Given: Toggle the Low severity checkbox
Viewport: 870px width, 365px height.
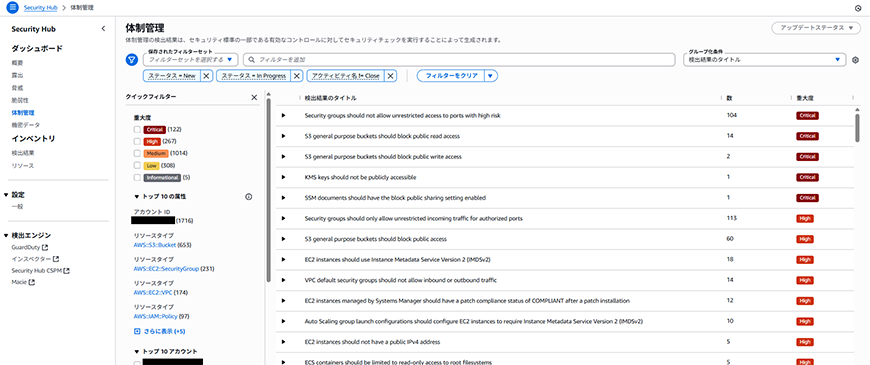Looking at the screenshot, I should click(x=137, y=165).
